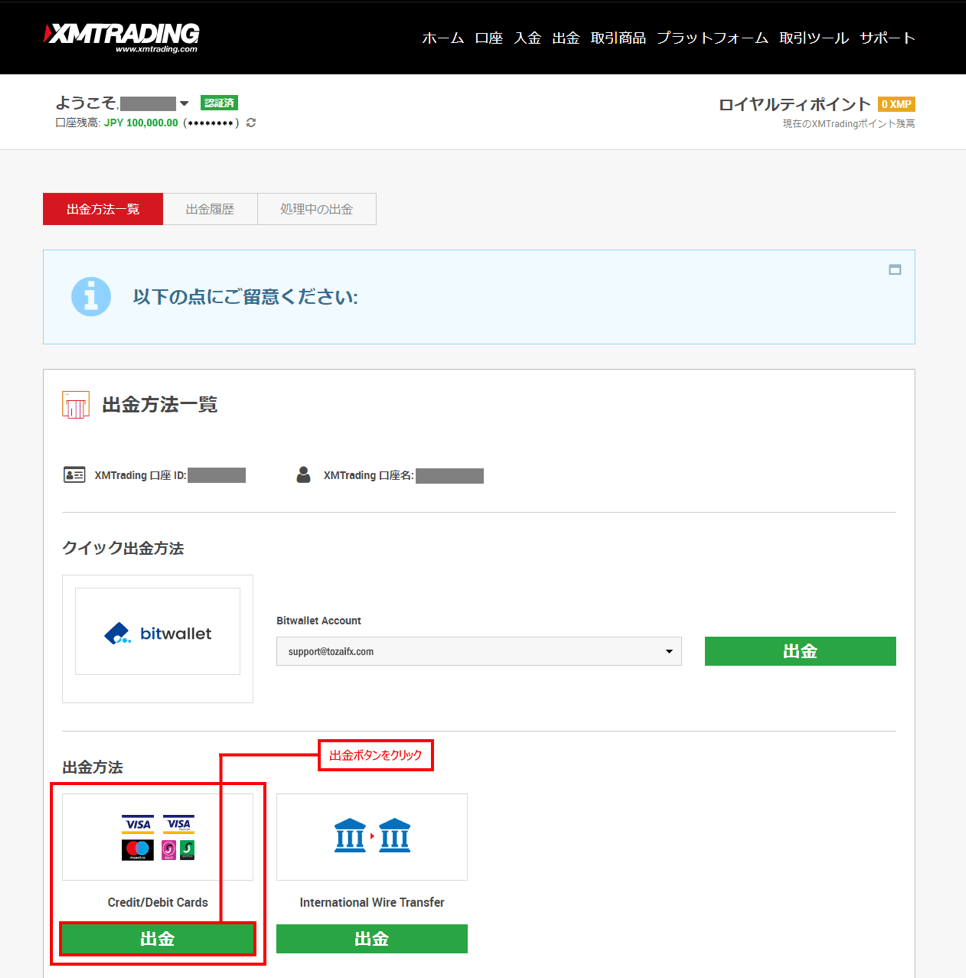Click the blue information circle icon
Image resolution: width=966 pixels, height=978 pixels.
point(91,297)
